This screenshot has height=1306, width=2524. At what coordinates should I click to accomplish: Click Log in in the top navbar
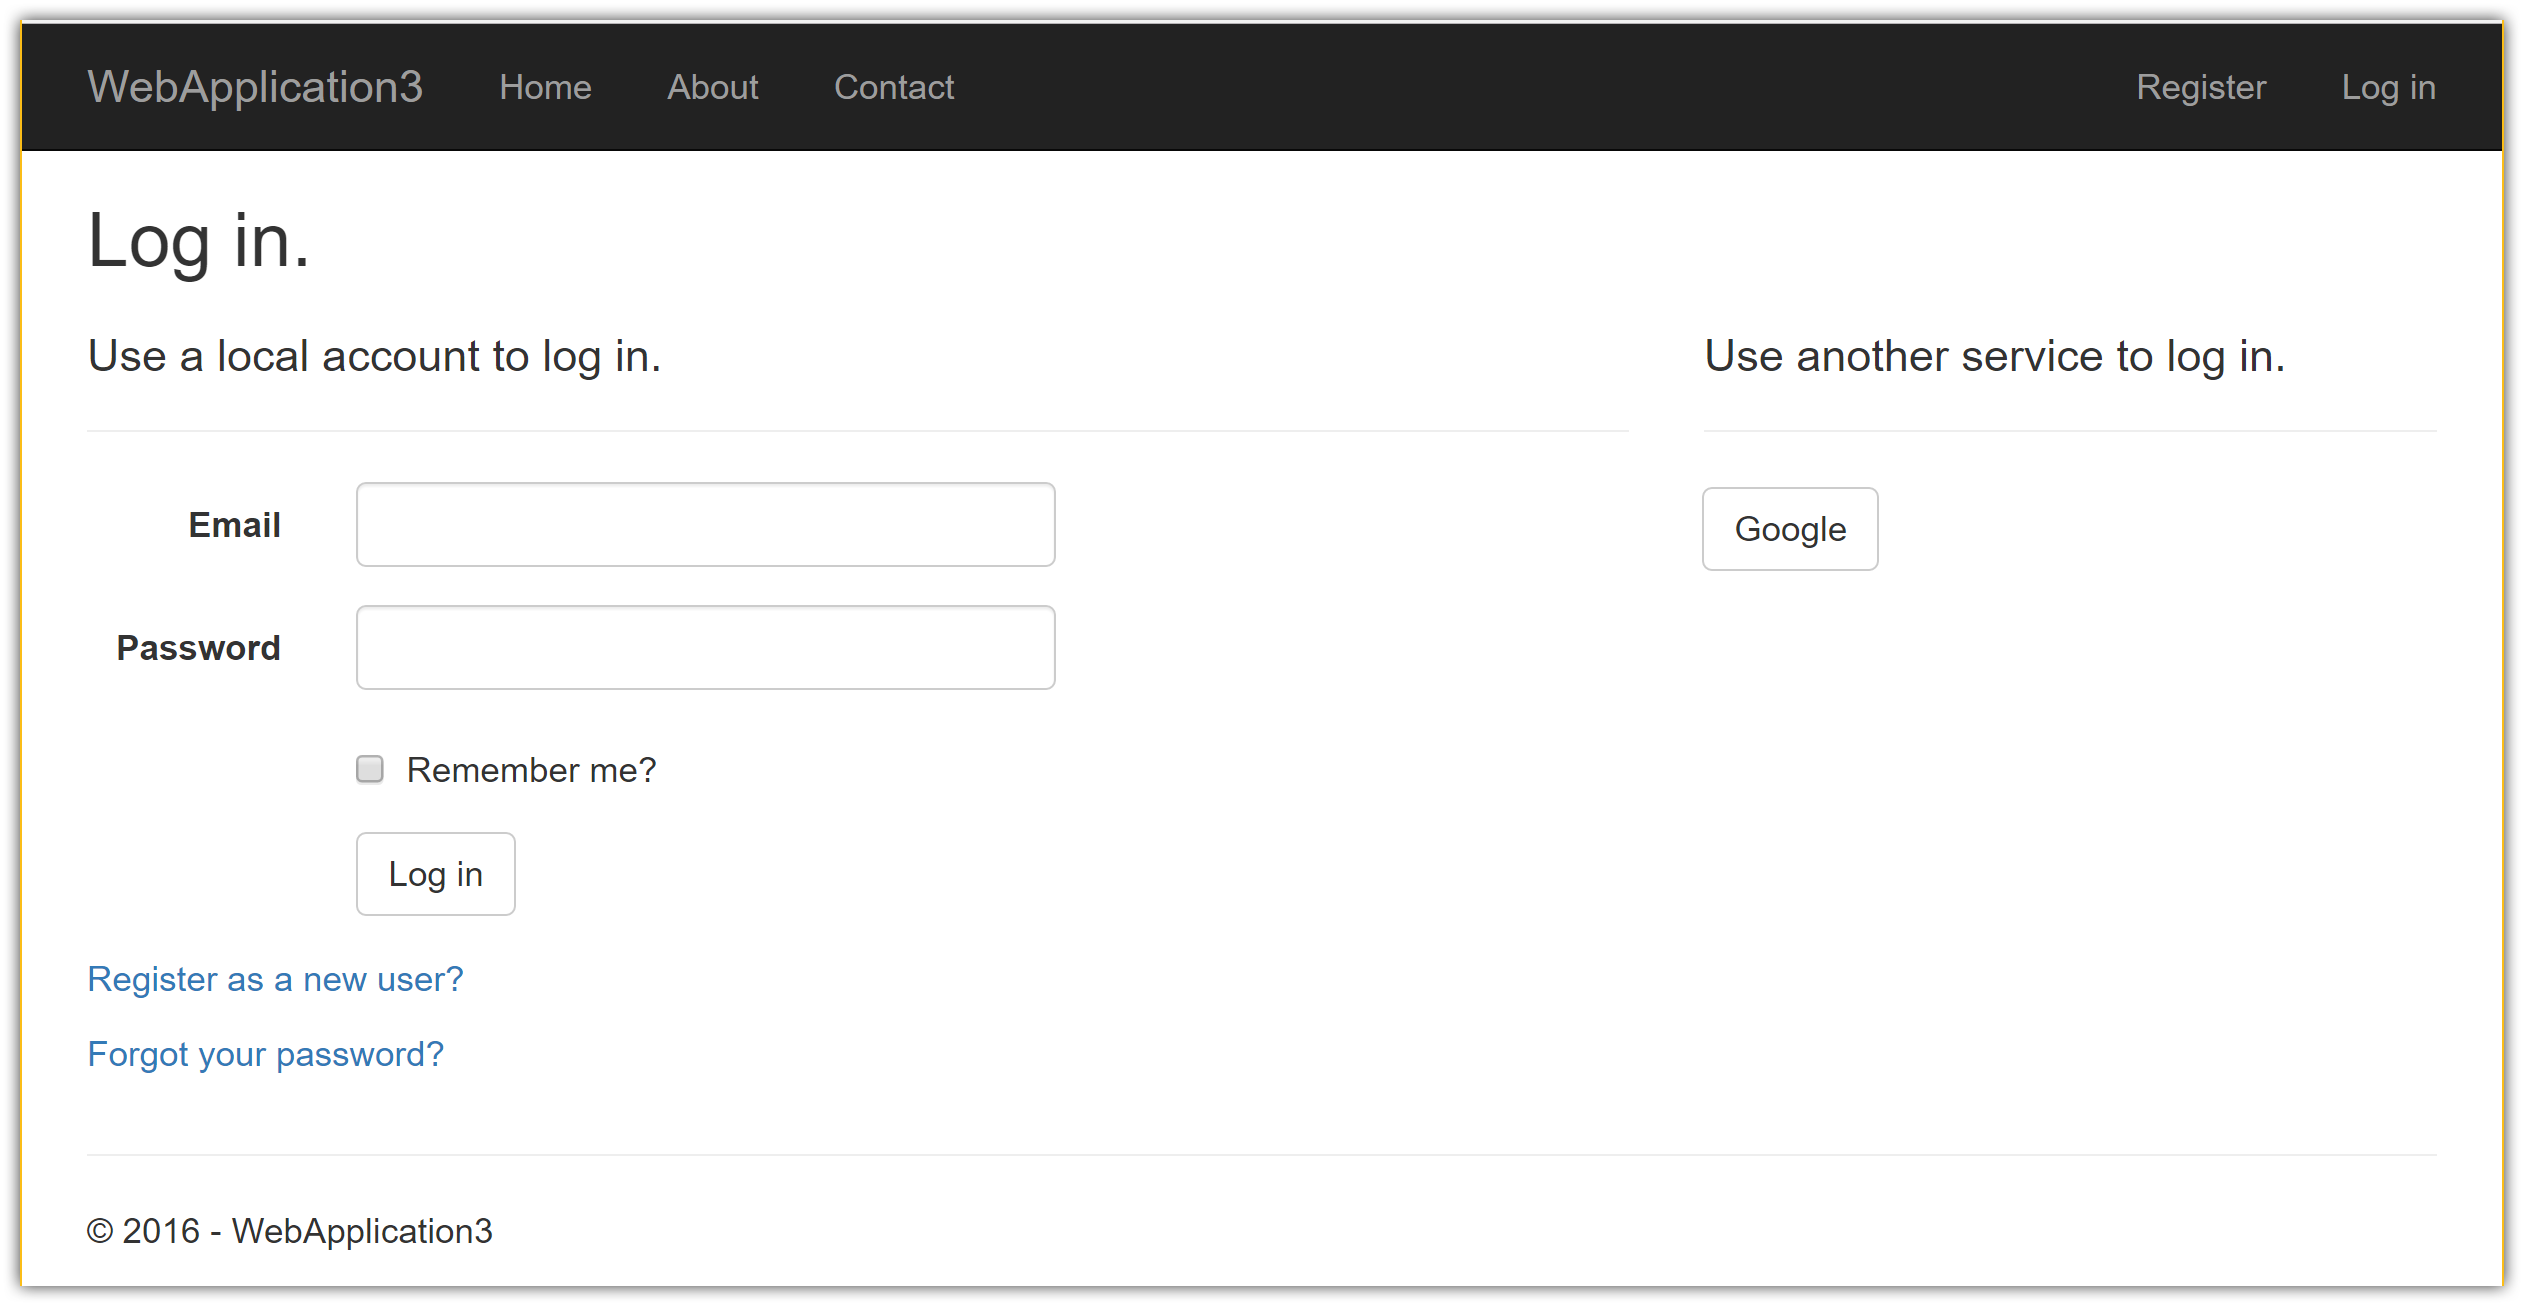click(2388, 87)
